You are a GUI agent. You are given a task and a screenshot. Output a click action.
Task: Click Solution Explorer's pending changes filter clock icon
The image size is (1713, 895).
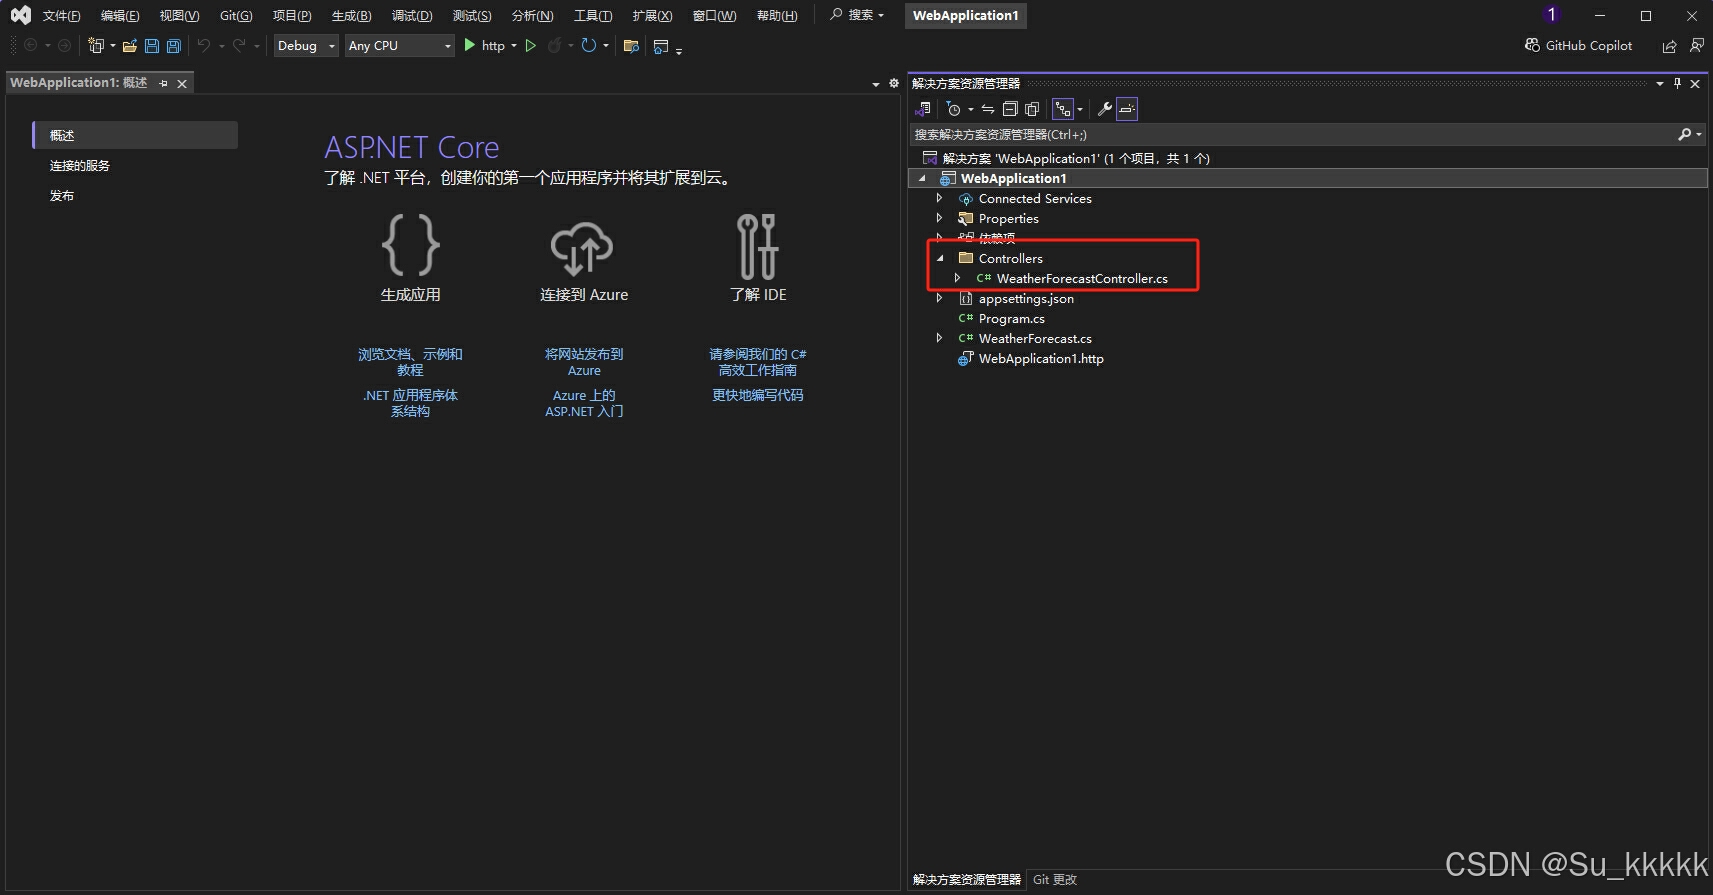(953, 109)
